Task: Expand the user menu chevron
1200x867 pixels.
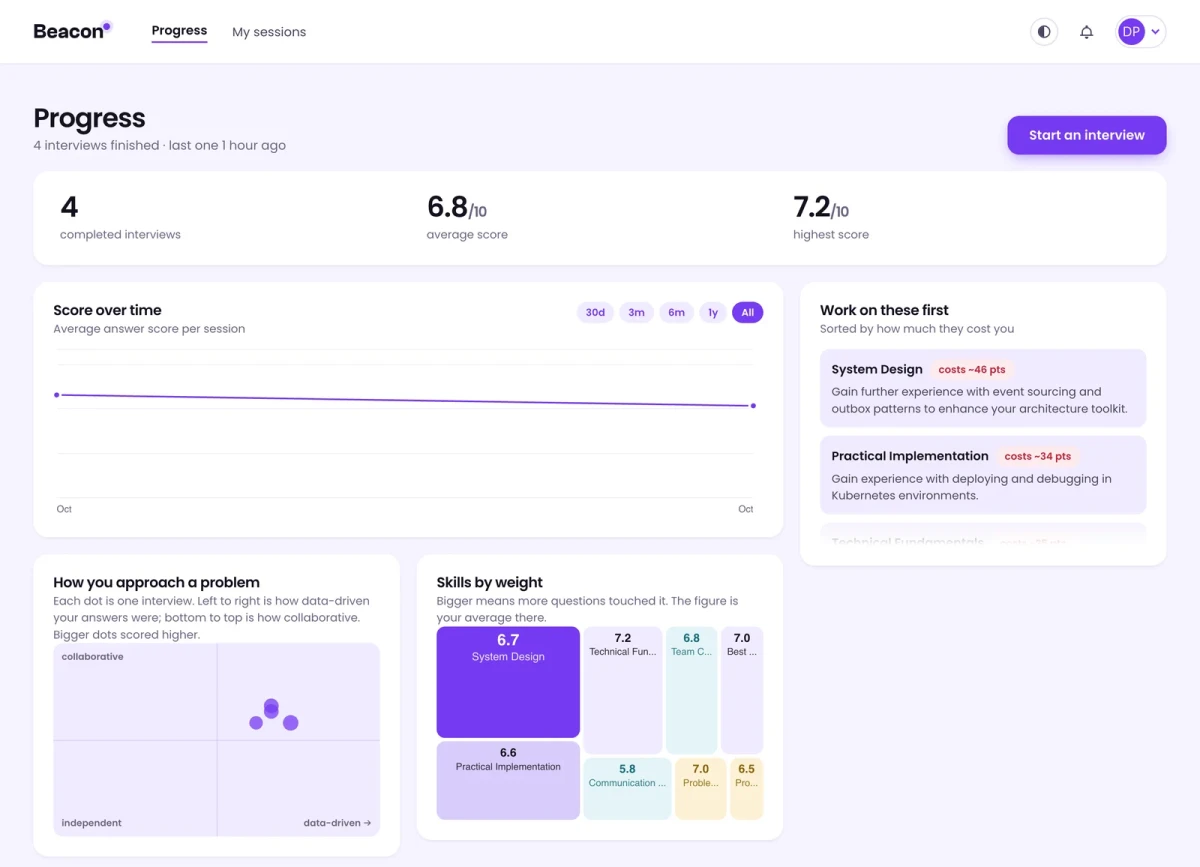Action: (1156, 32)
